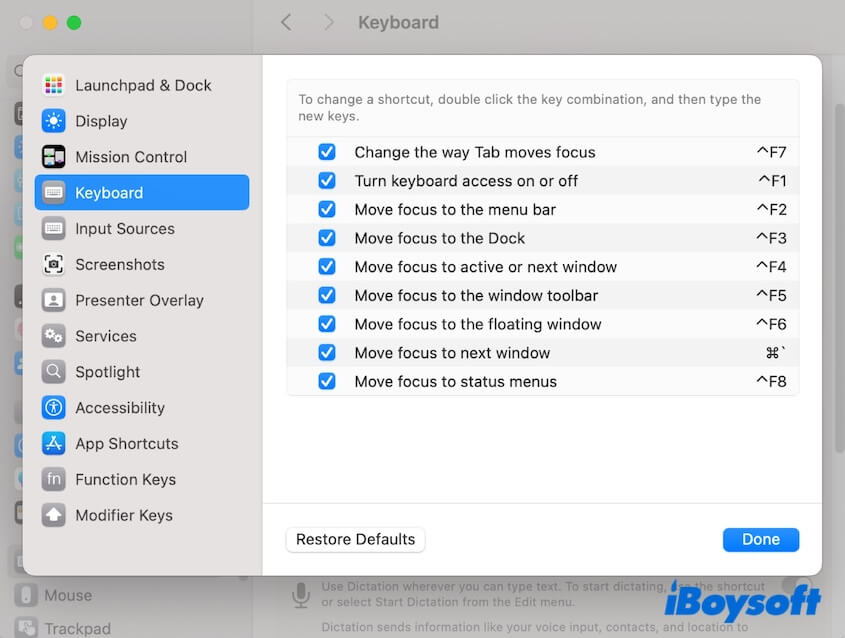Click the Accessibility icon
This screenshot has height=638, width=845.
coord(53,407)
